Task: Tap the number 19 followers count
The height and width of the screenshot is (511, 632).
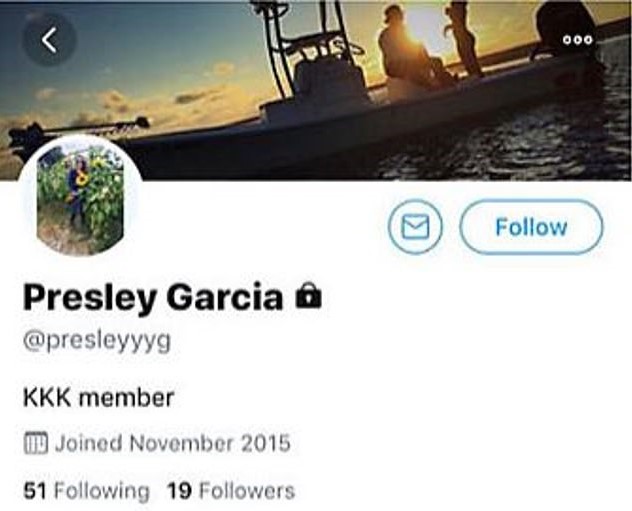Action: [x=179, y=491]
